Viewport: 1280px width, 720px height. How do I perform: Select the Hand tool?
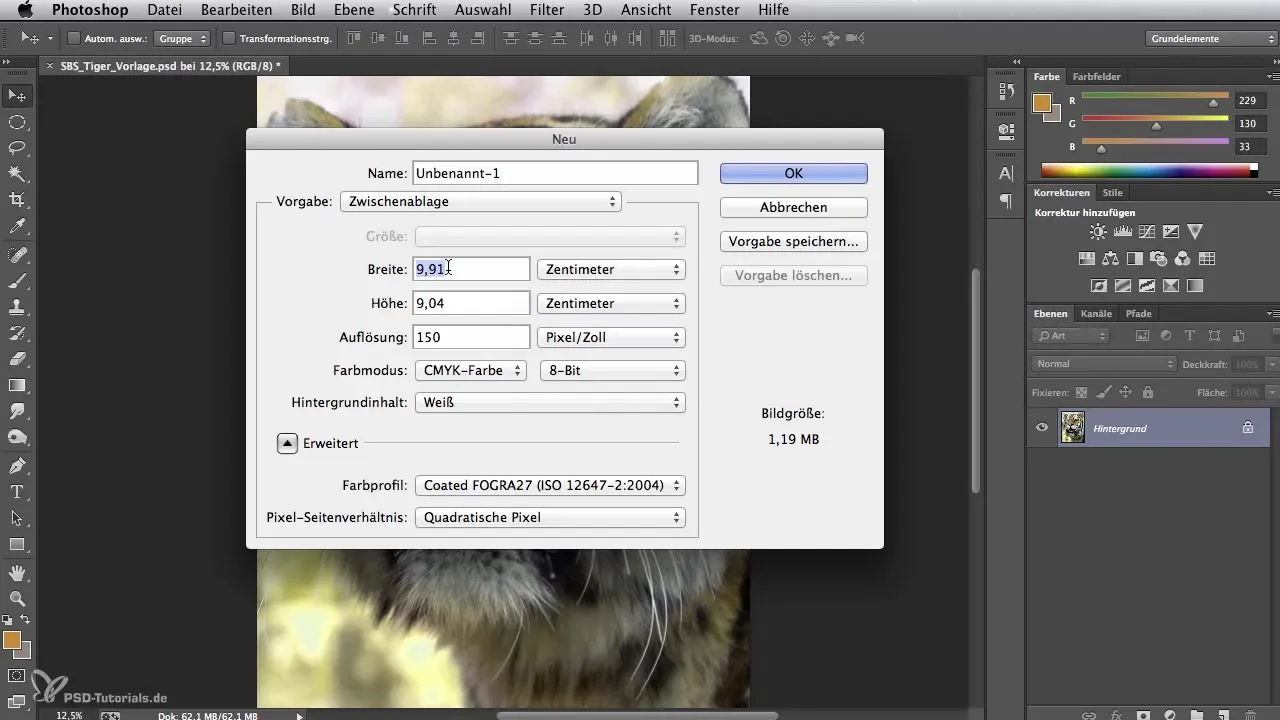click(17, 573)
